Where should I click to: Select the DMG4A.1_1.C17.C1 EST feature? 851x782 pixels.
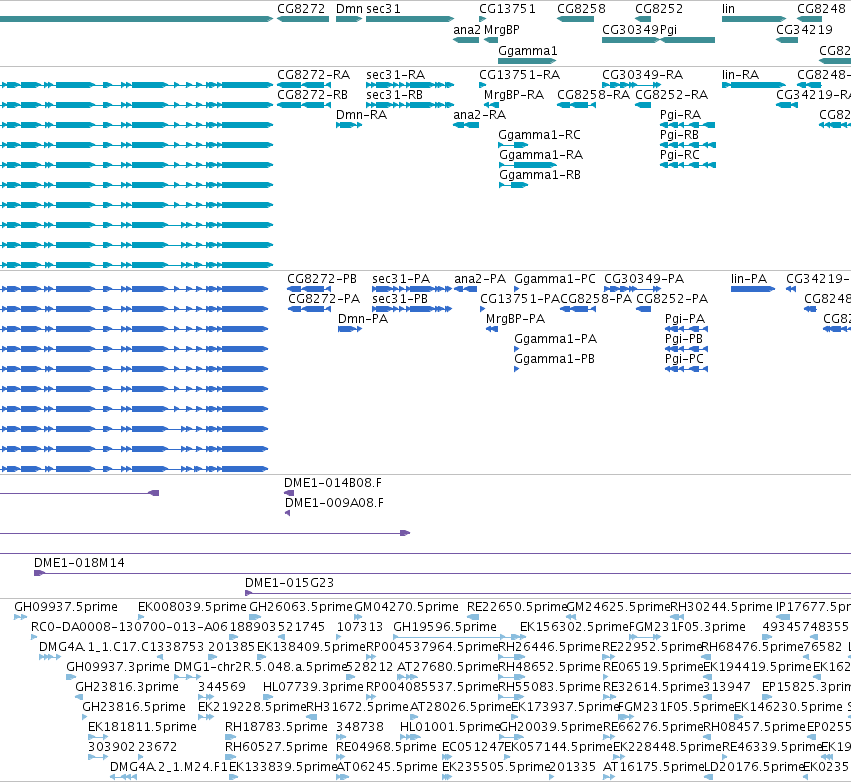click(50, 657)
